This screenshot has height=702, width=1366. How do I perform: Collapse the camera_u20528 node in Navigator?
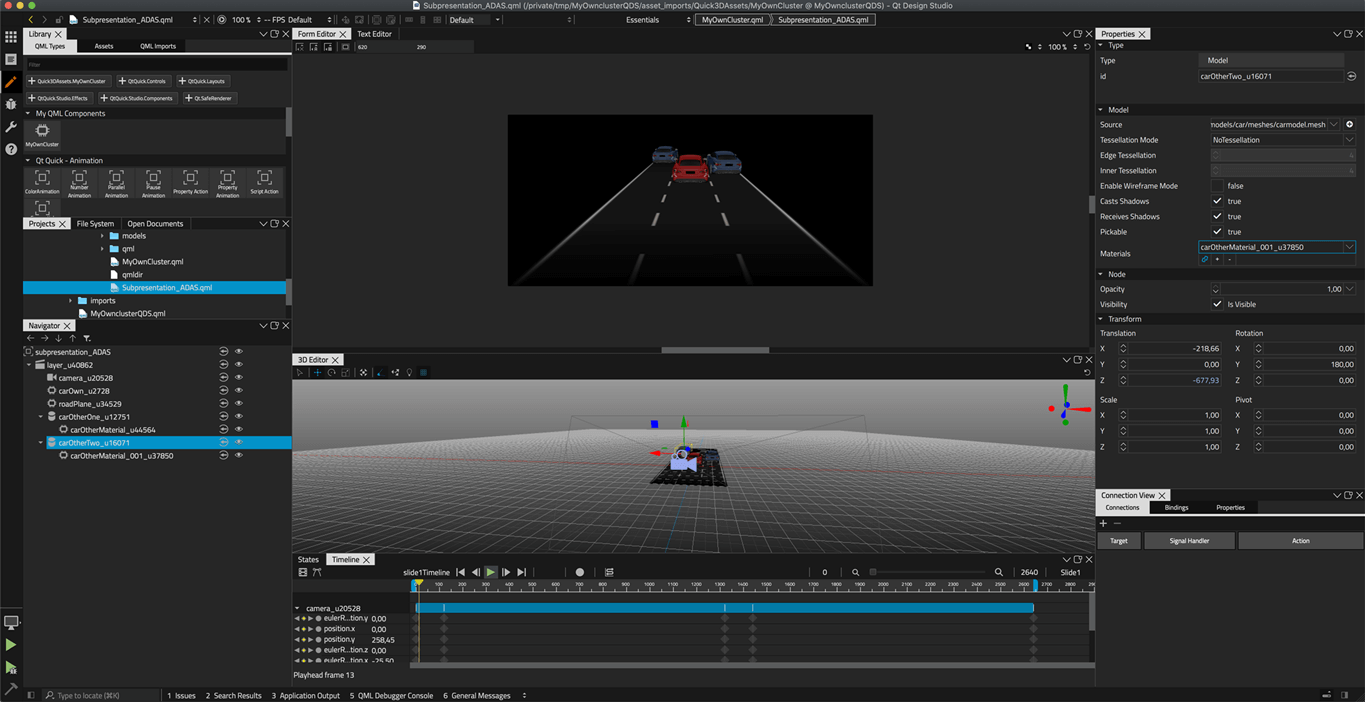click(x=297, y=609)
